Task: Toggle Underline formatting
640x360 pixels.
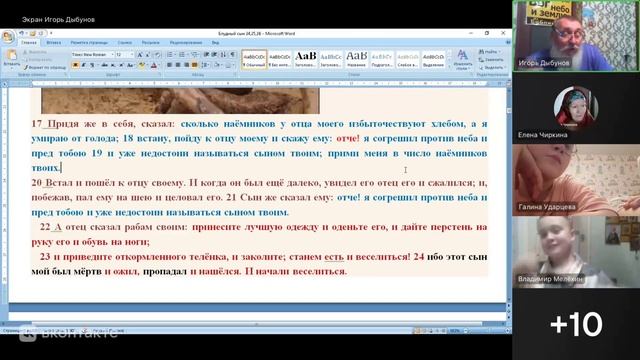Action: 92,65
